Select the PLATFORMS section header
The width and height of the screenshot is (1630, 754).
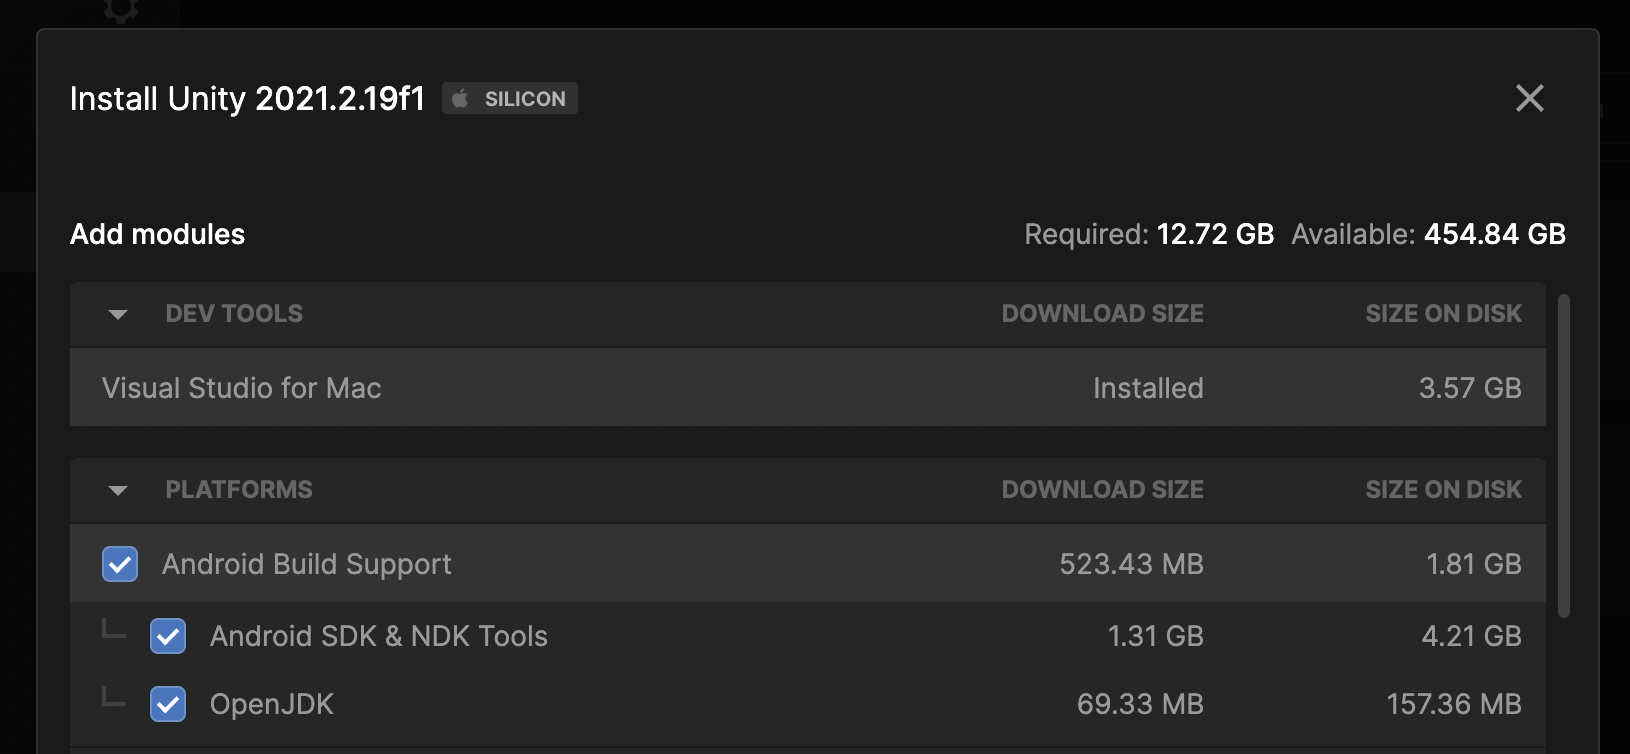[239, 489]
